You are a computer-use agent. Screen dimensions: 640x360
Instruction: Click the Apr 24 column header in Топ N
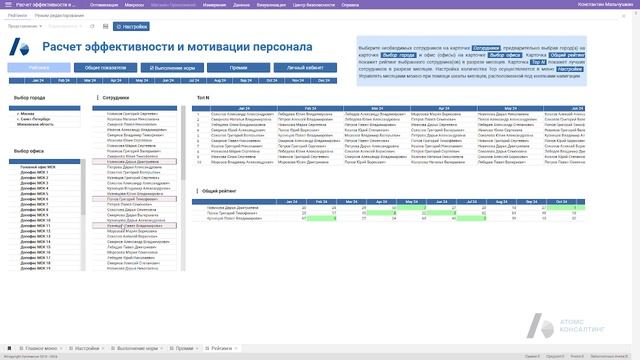[x=444, y=109]
